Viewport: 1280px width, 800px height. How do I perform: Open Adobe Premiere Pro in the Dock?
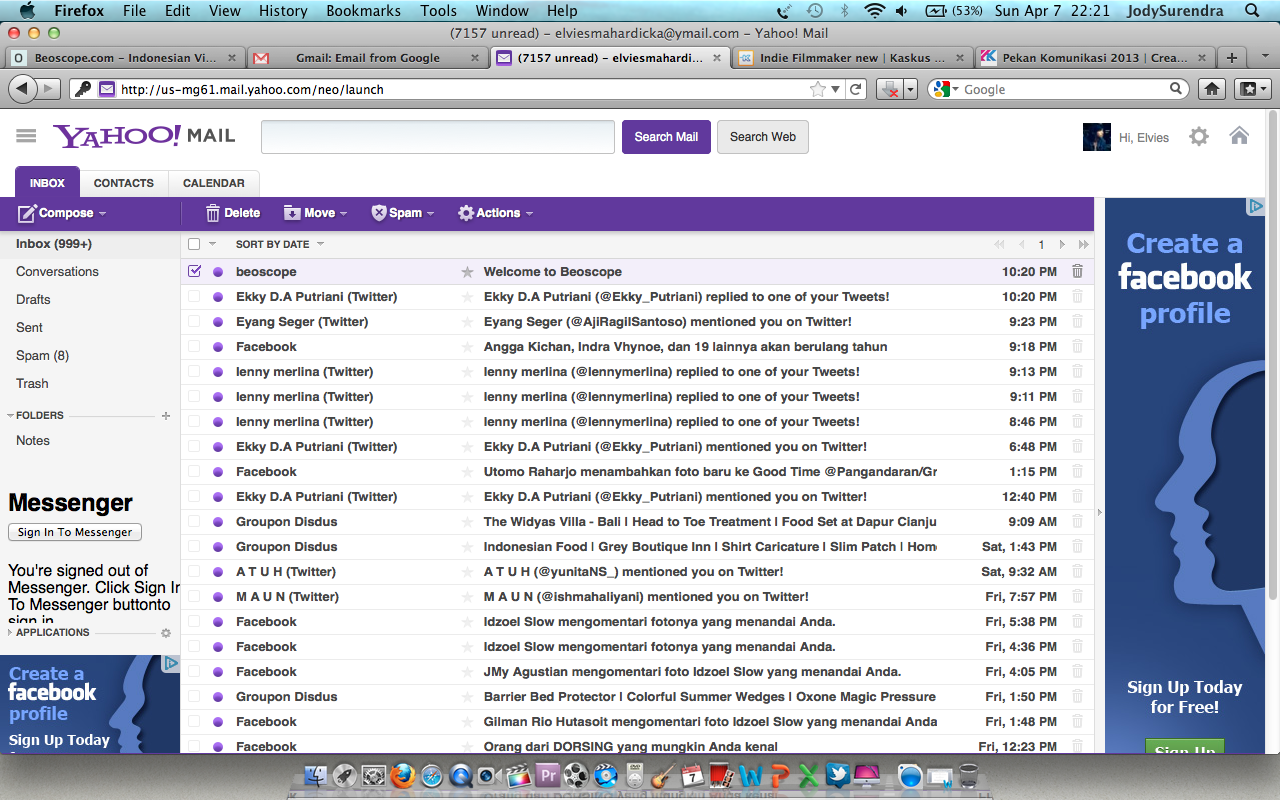click(548, 775)
